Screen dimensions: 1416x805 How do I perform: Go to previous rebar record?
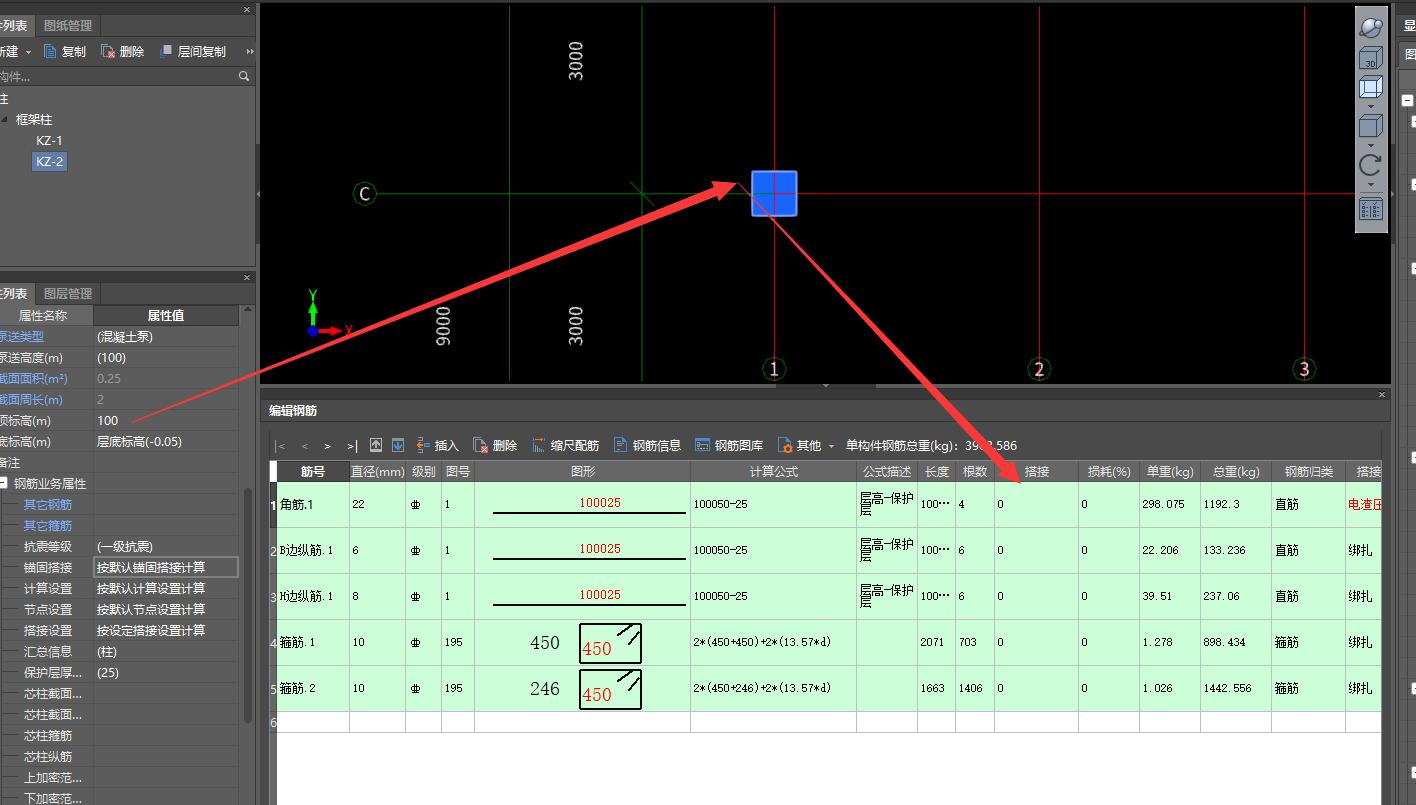(305, 446)
